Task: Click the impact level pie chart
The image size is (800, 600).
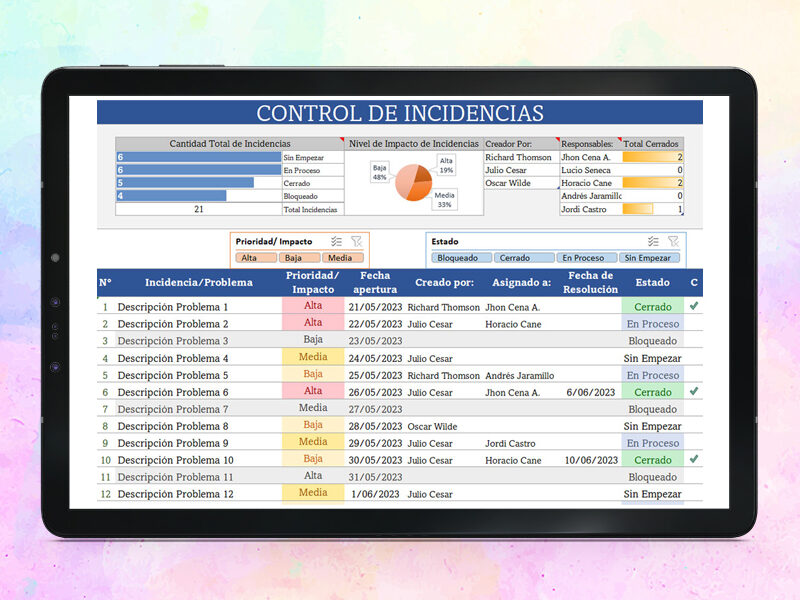Action: (414, 182)
